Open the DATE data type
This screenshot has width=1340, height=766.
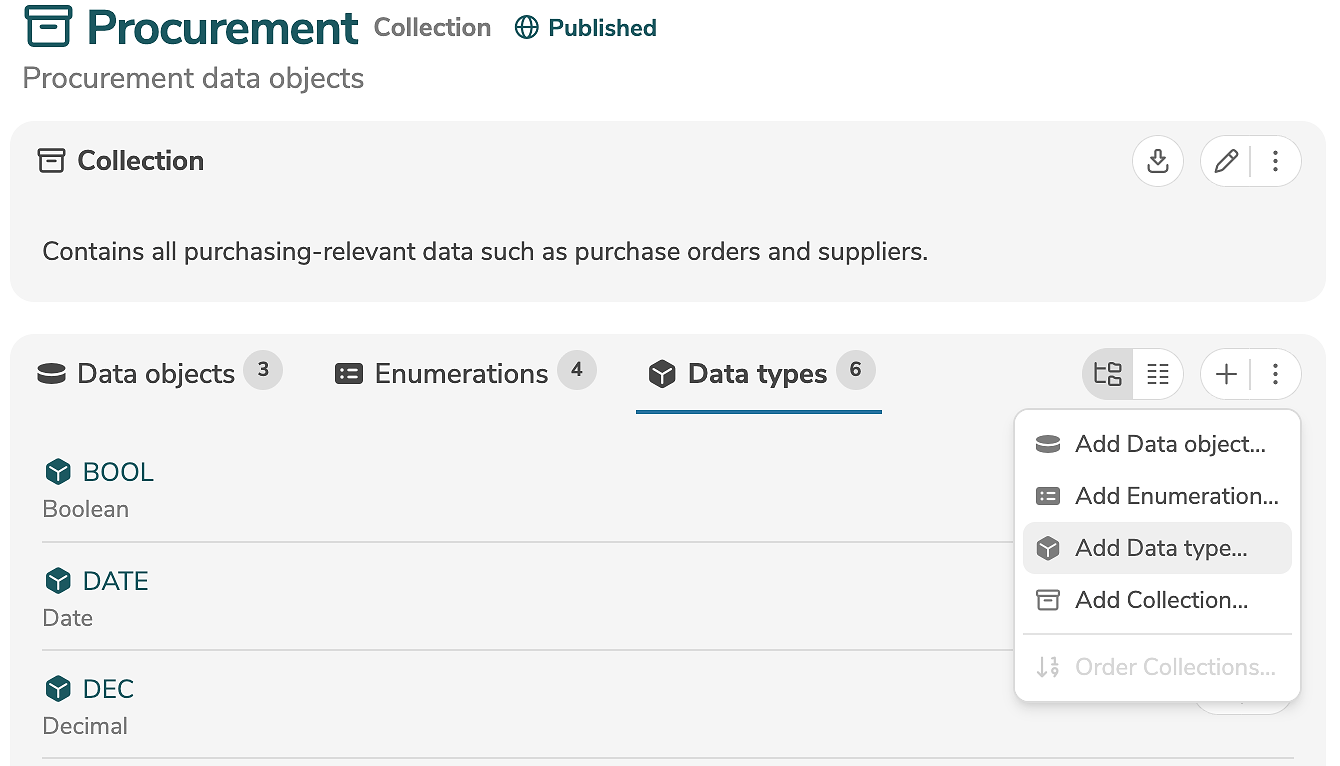[x=115, y=581]
